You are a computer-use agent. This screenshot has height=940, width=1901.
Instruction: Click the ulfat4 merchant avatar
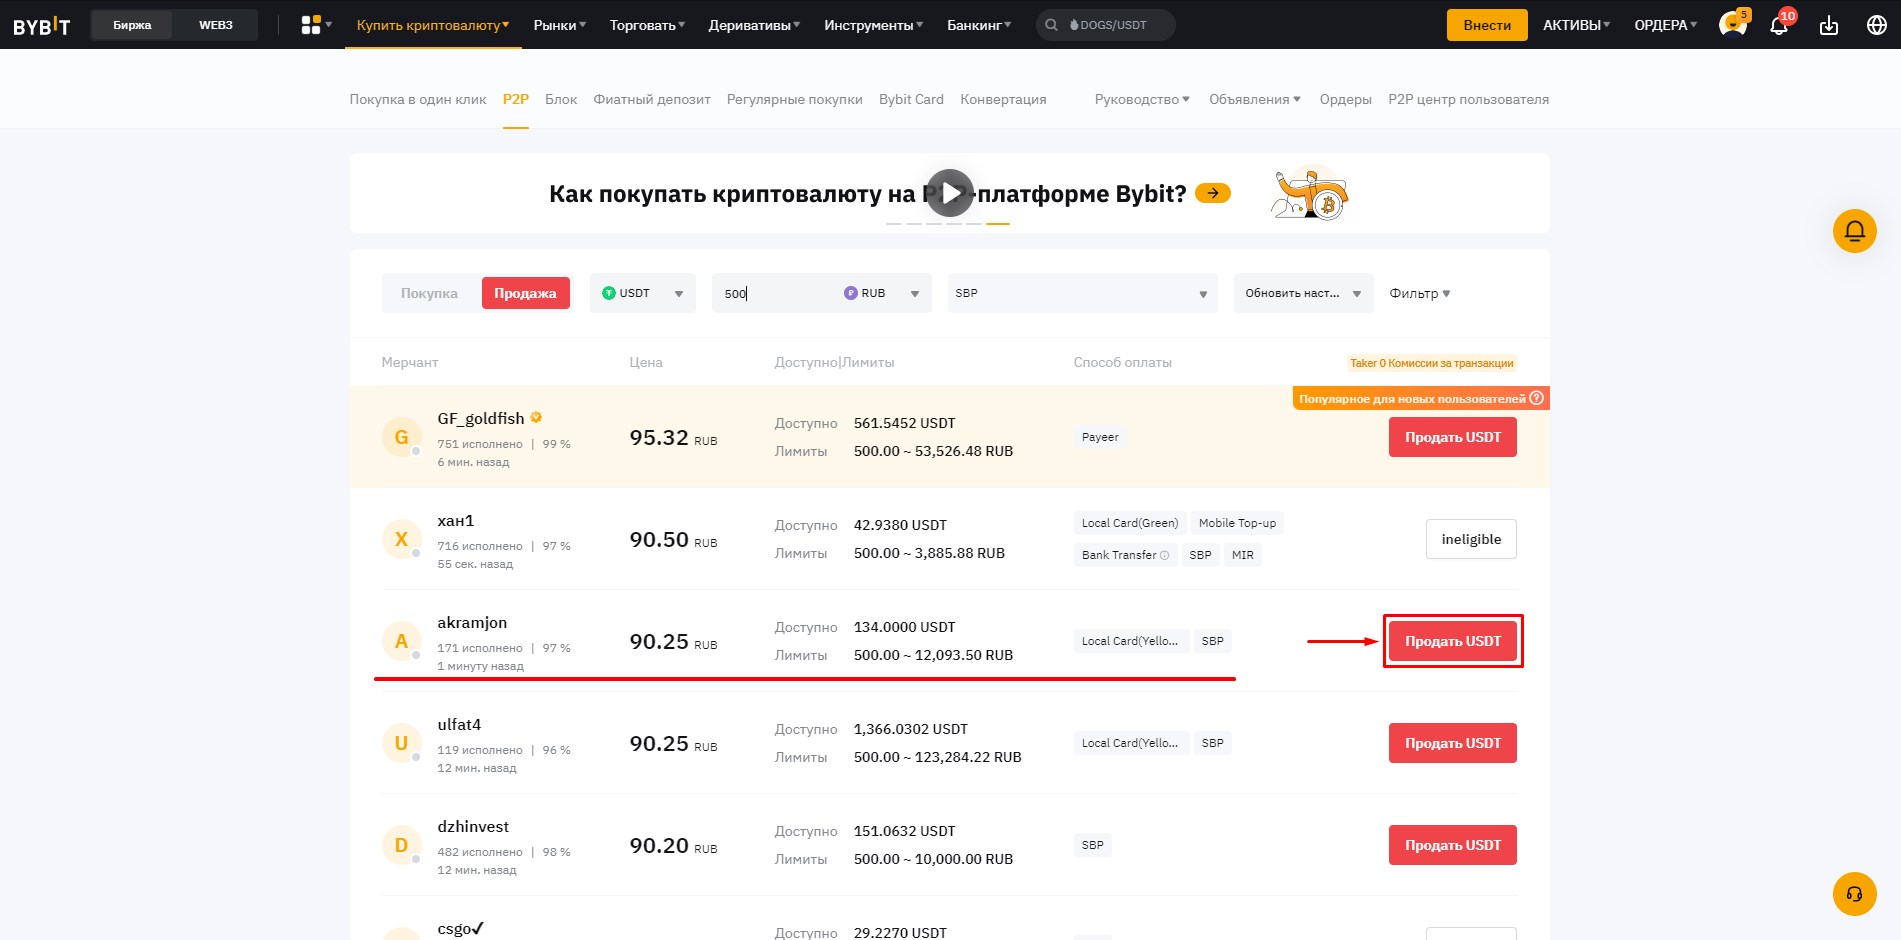tap(401, 743)
